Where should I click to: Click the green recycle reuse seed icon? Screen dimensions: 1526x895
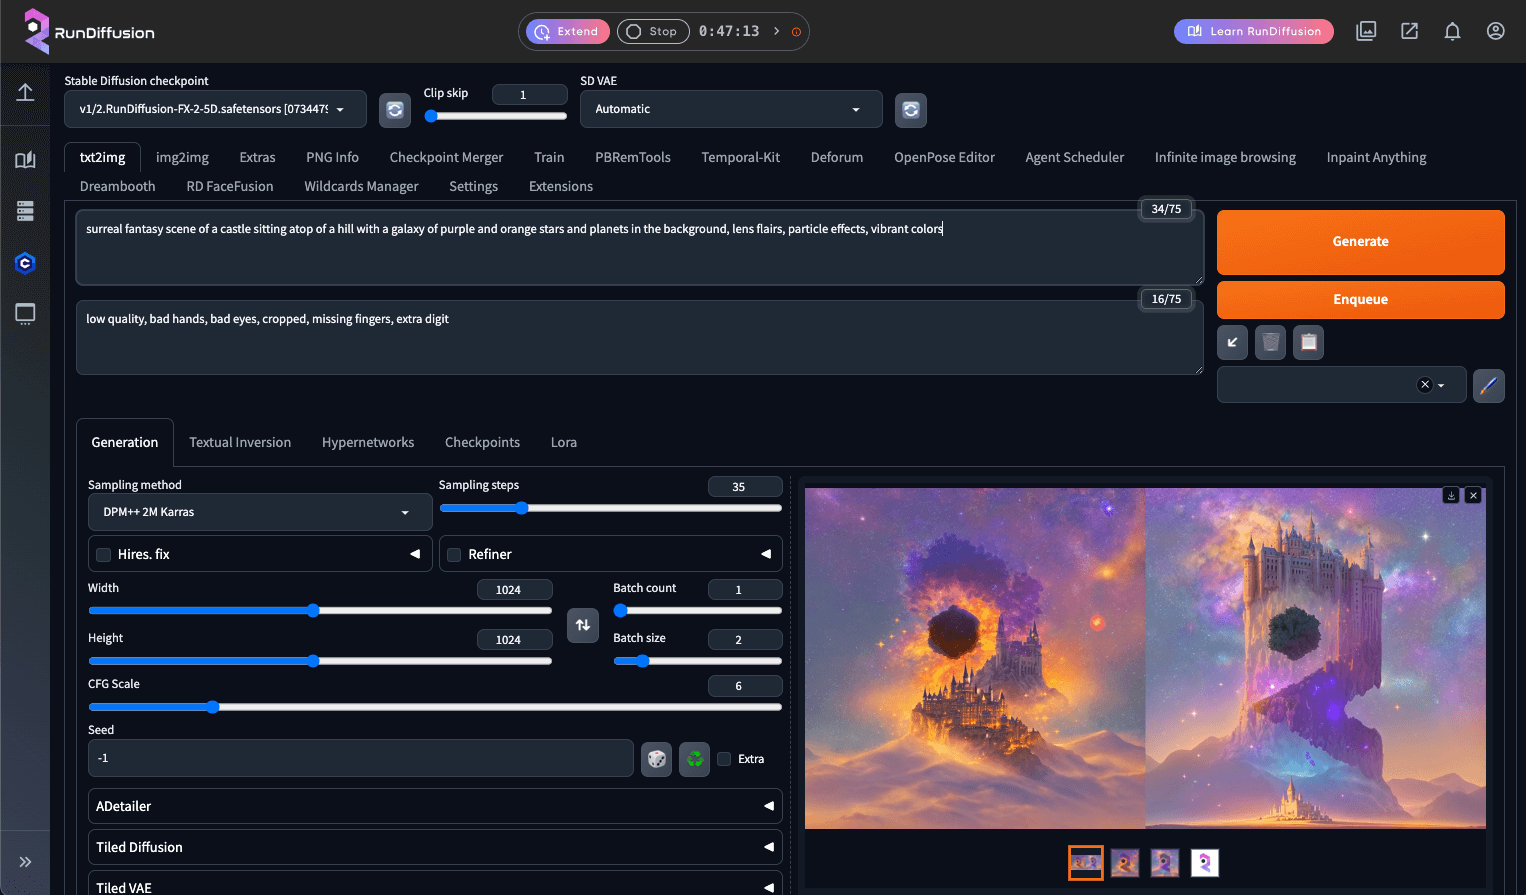click(694, 759)
